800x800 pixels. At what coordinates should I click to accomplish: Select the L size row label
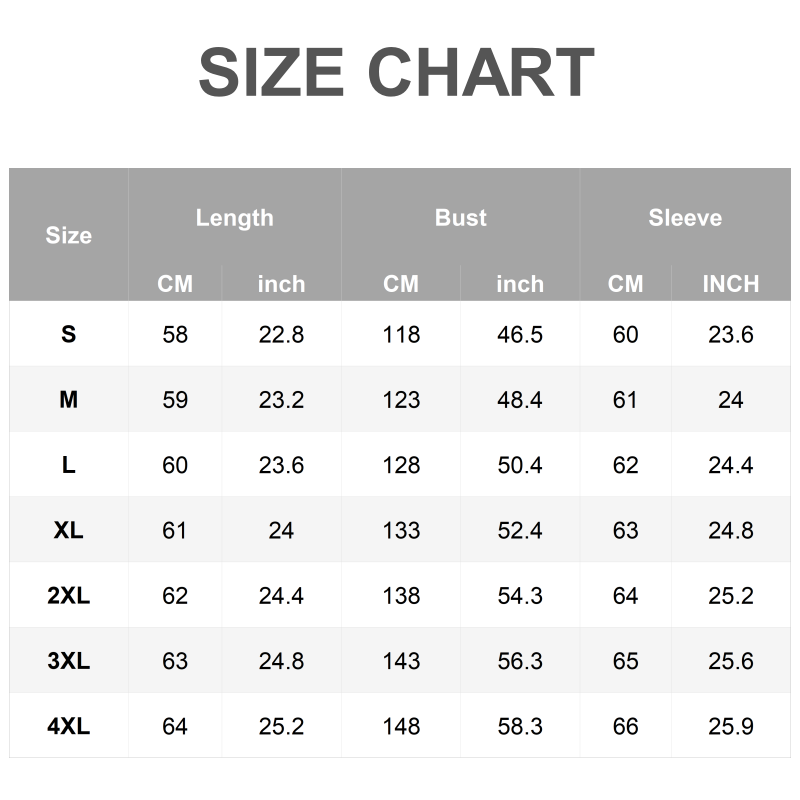click(x=68, y=465)
